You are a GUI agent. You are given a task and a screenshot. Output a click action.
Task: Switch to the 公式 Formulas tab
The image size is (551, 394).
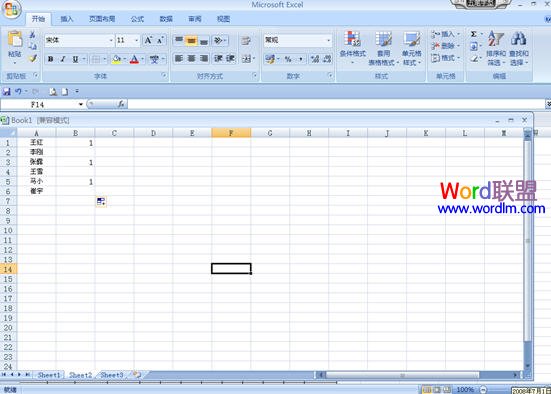point(137,19)
